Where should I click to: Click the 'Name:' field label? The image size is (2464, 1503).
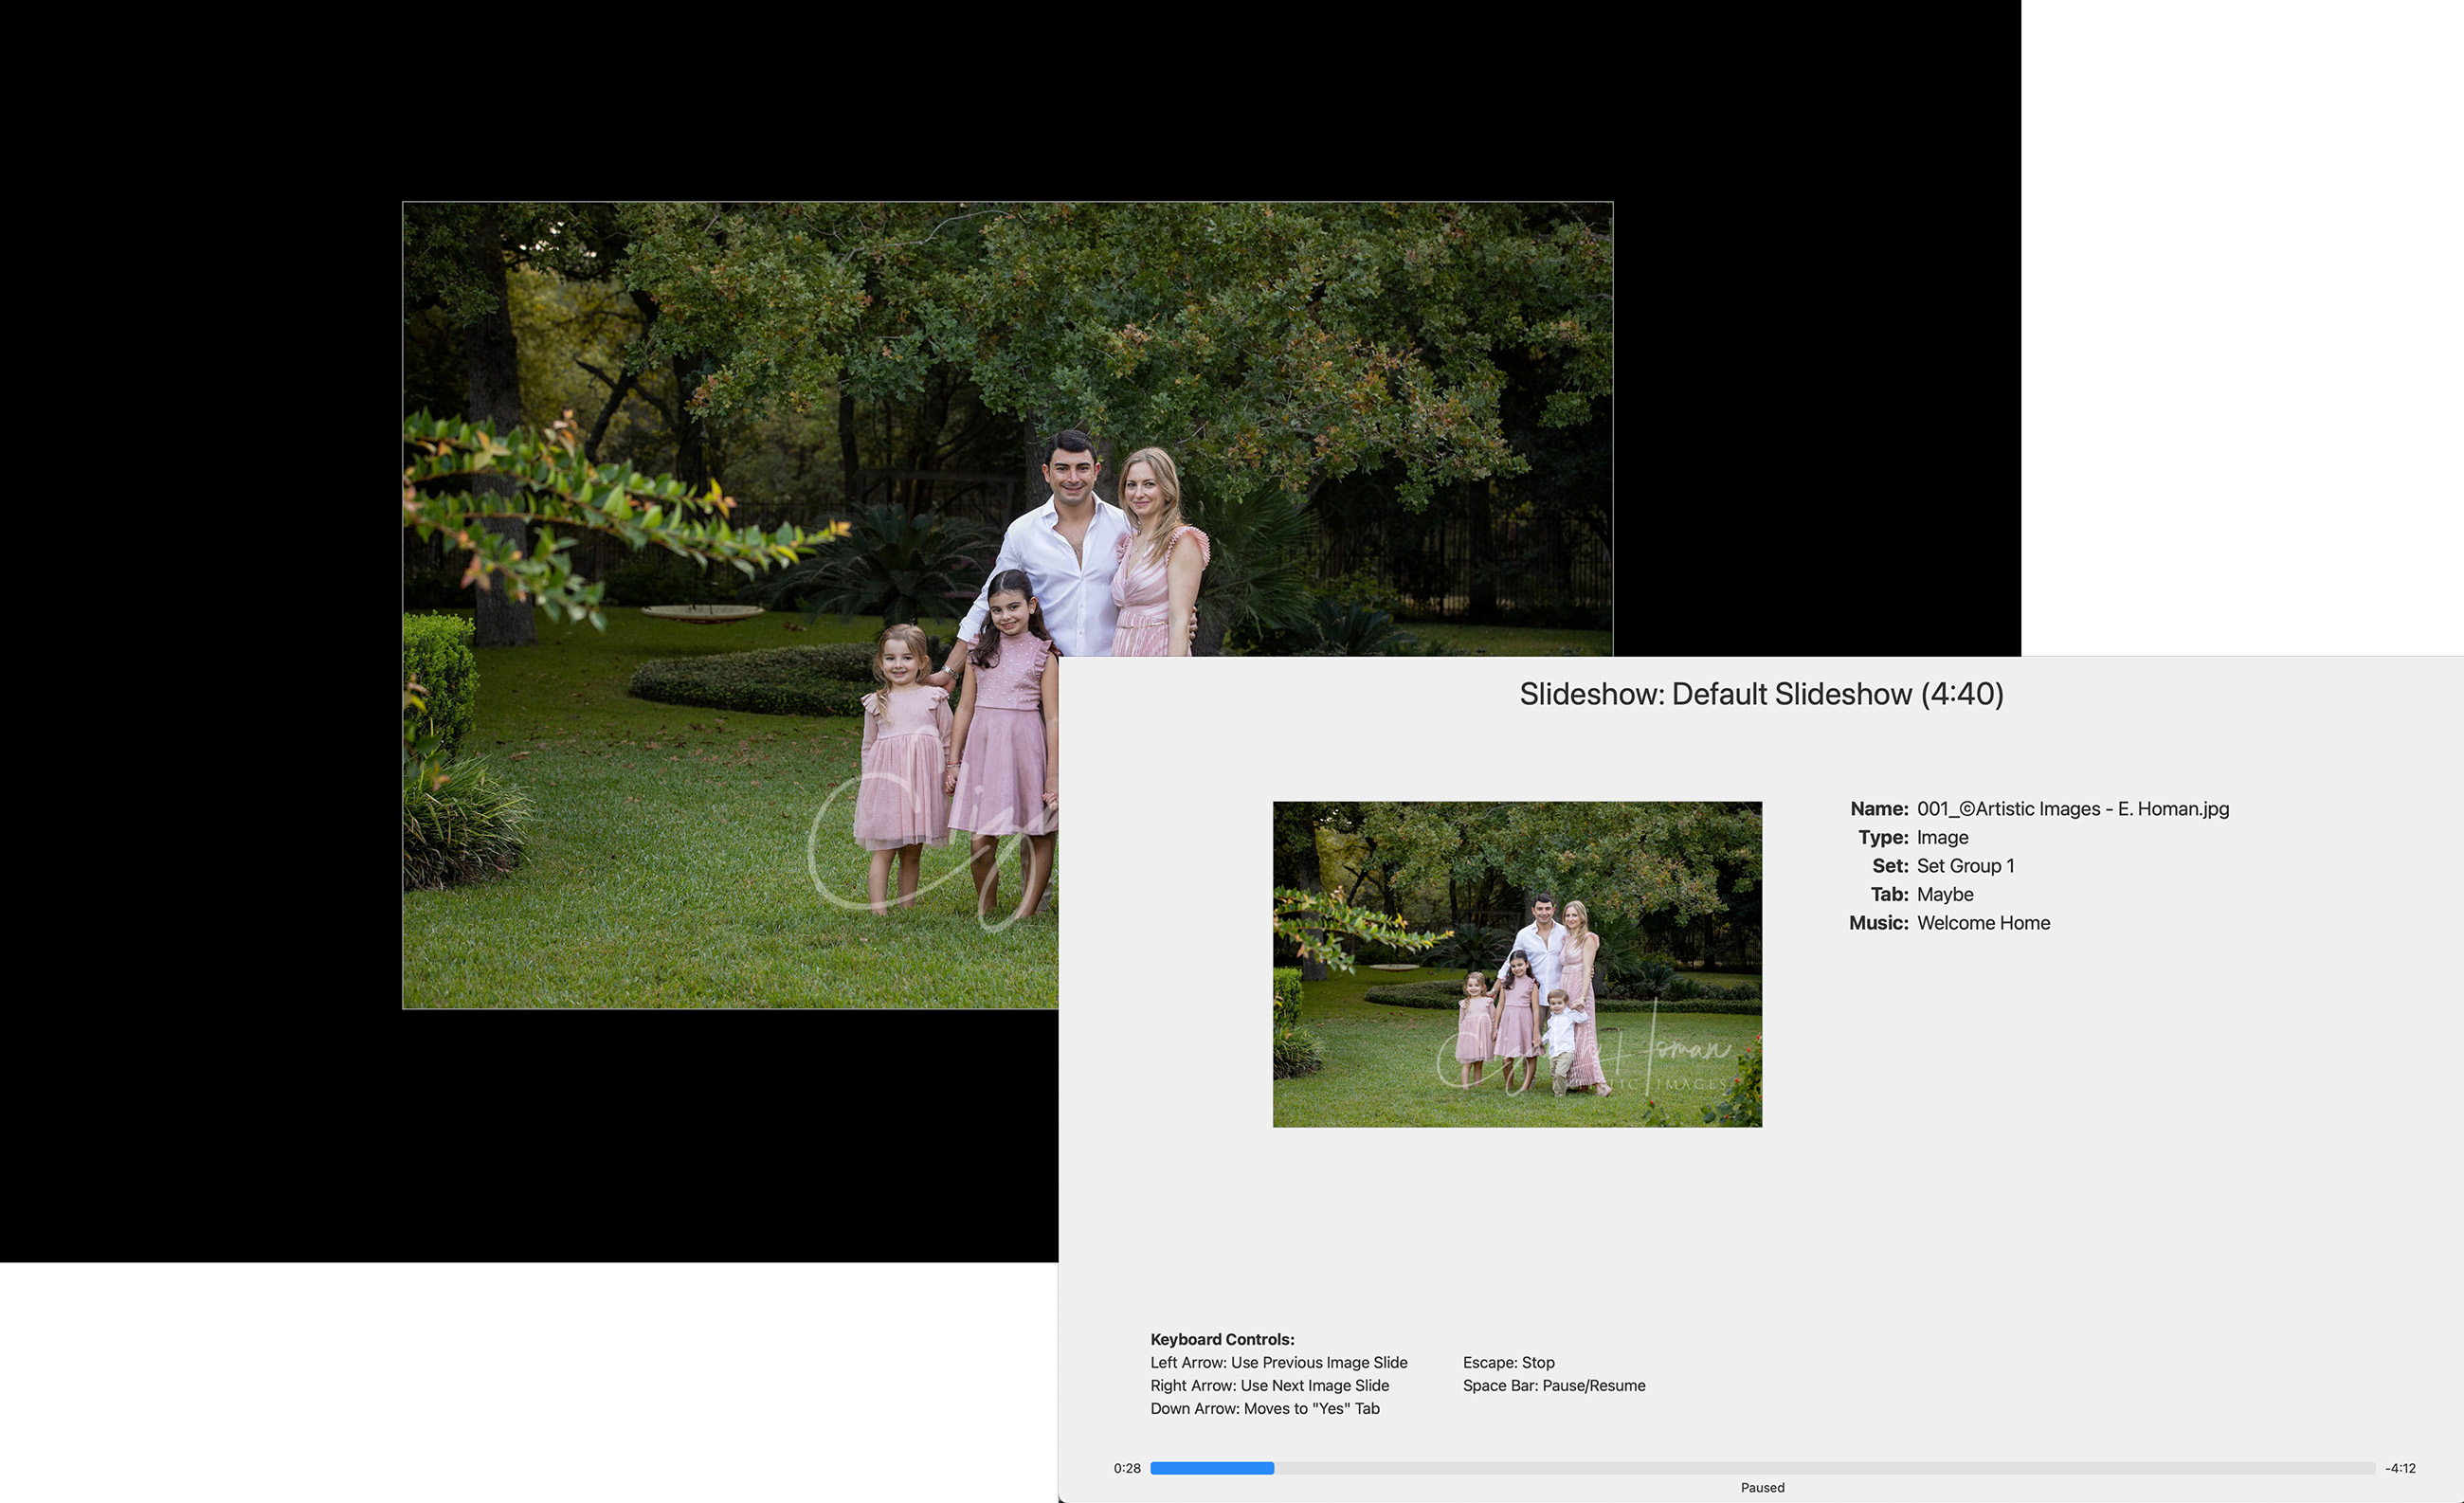(1878, 809)
